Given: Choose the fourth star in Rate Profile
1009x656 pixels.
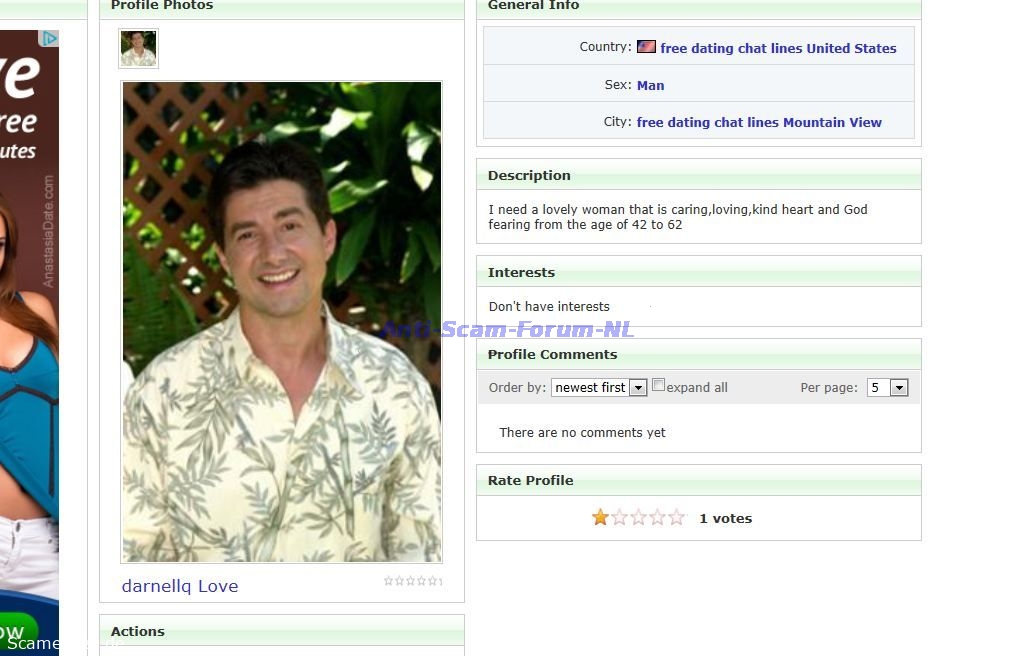Looking at the screenshot, I should [x=657, y=518].
